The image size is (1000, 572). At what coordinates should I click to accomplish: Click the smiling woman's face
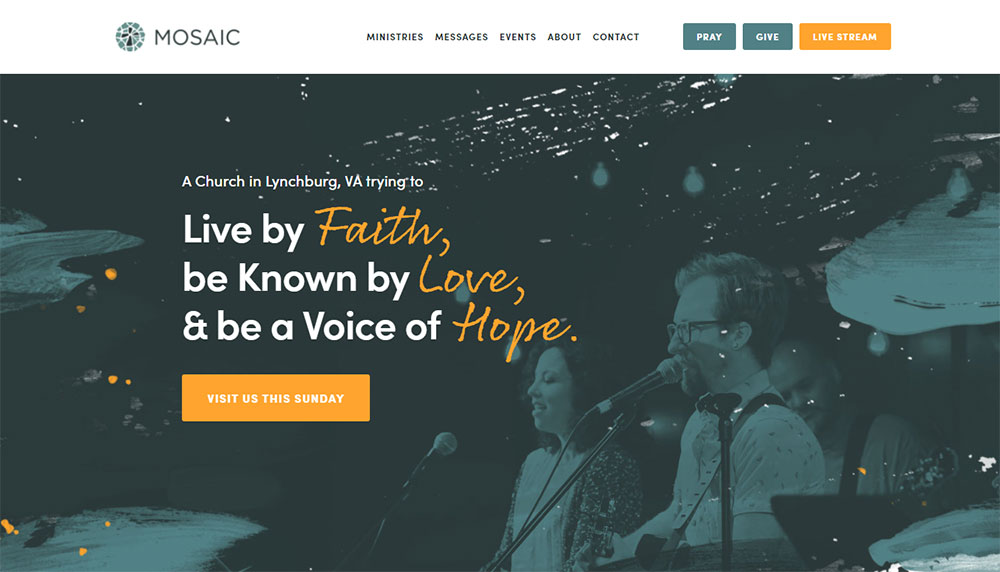[x=547, y=386]
